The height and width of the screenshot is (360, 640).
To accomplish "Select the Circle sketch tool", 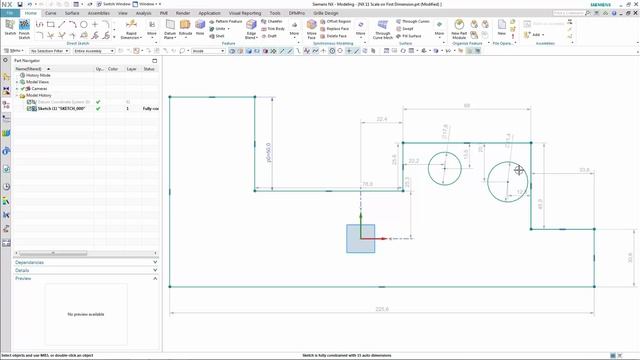I will click(x=84, y=24).
